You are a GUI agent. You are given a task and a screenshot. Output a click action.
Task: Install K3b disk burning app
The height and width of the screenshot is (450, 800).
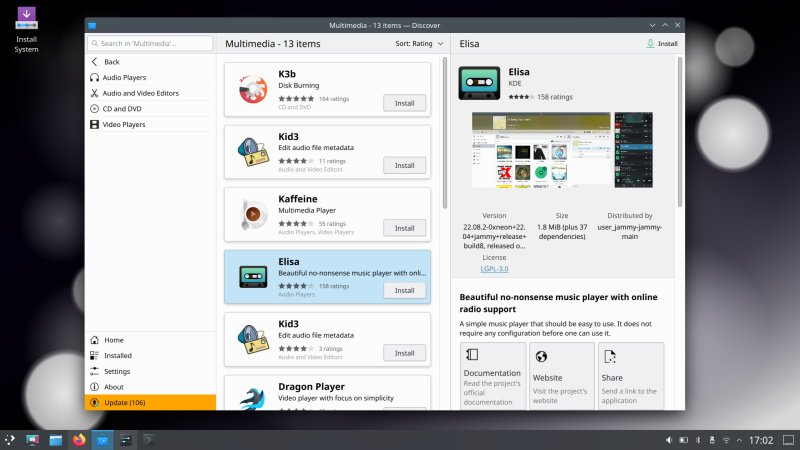pyautogui.click(x=405, y=103)
